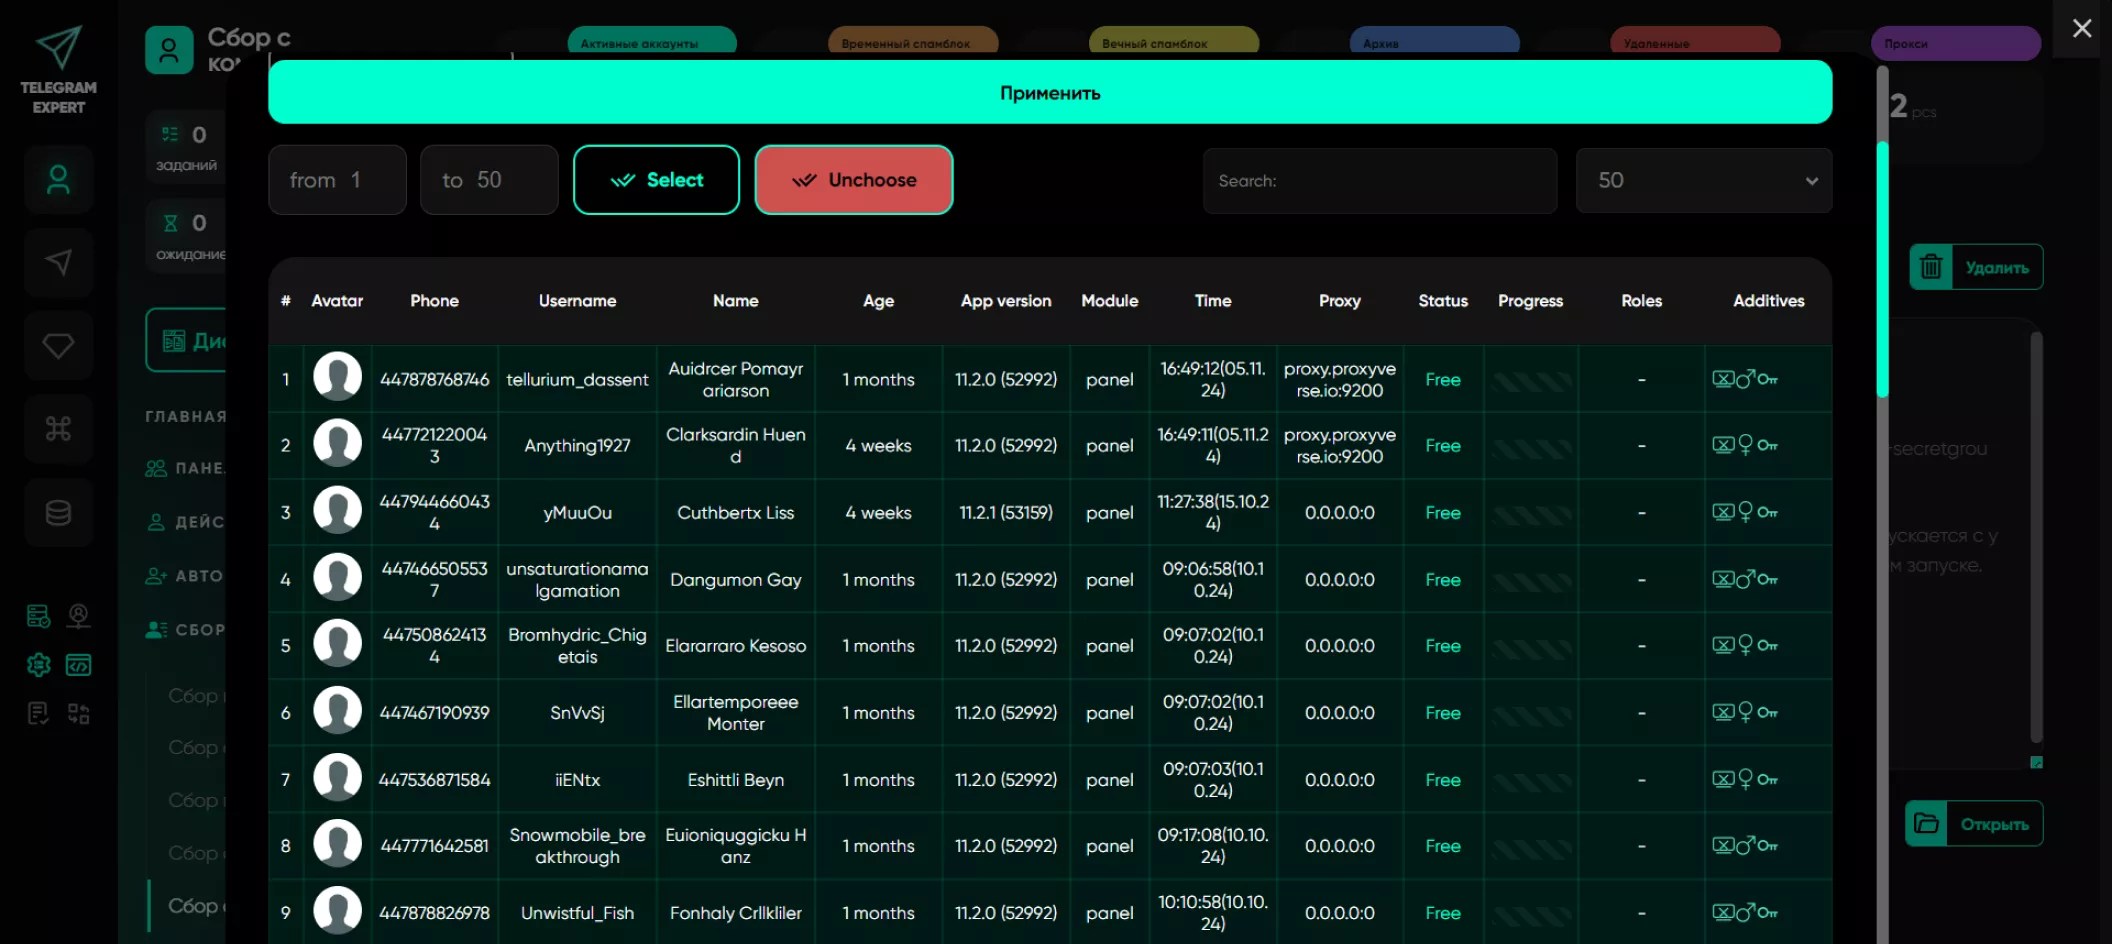
Task: Switch to Прокси tab
Action: pos(1956,43)
